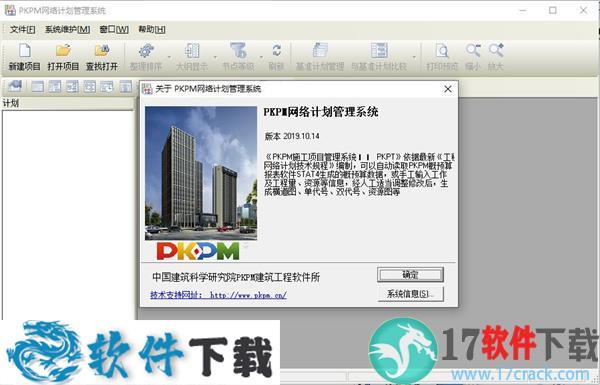Click the PKPM app icon in the main title bar
Image resolution: width=600 pixels, height=385 pixels.
(x=10, y=10)
